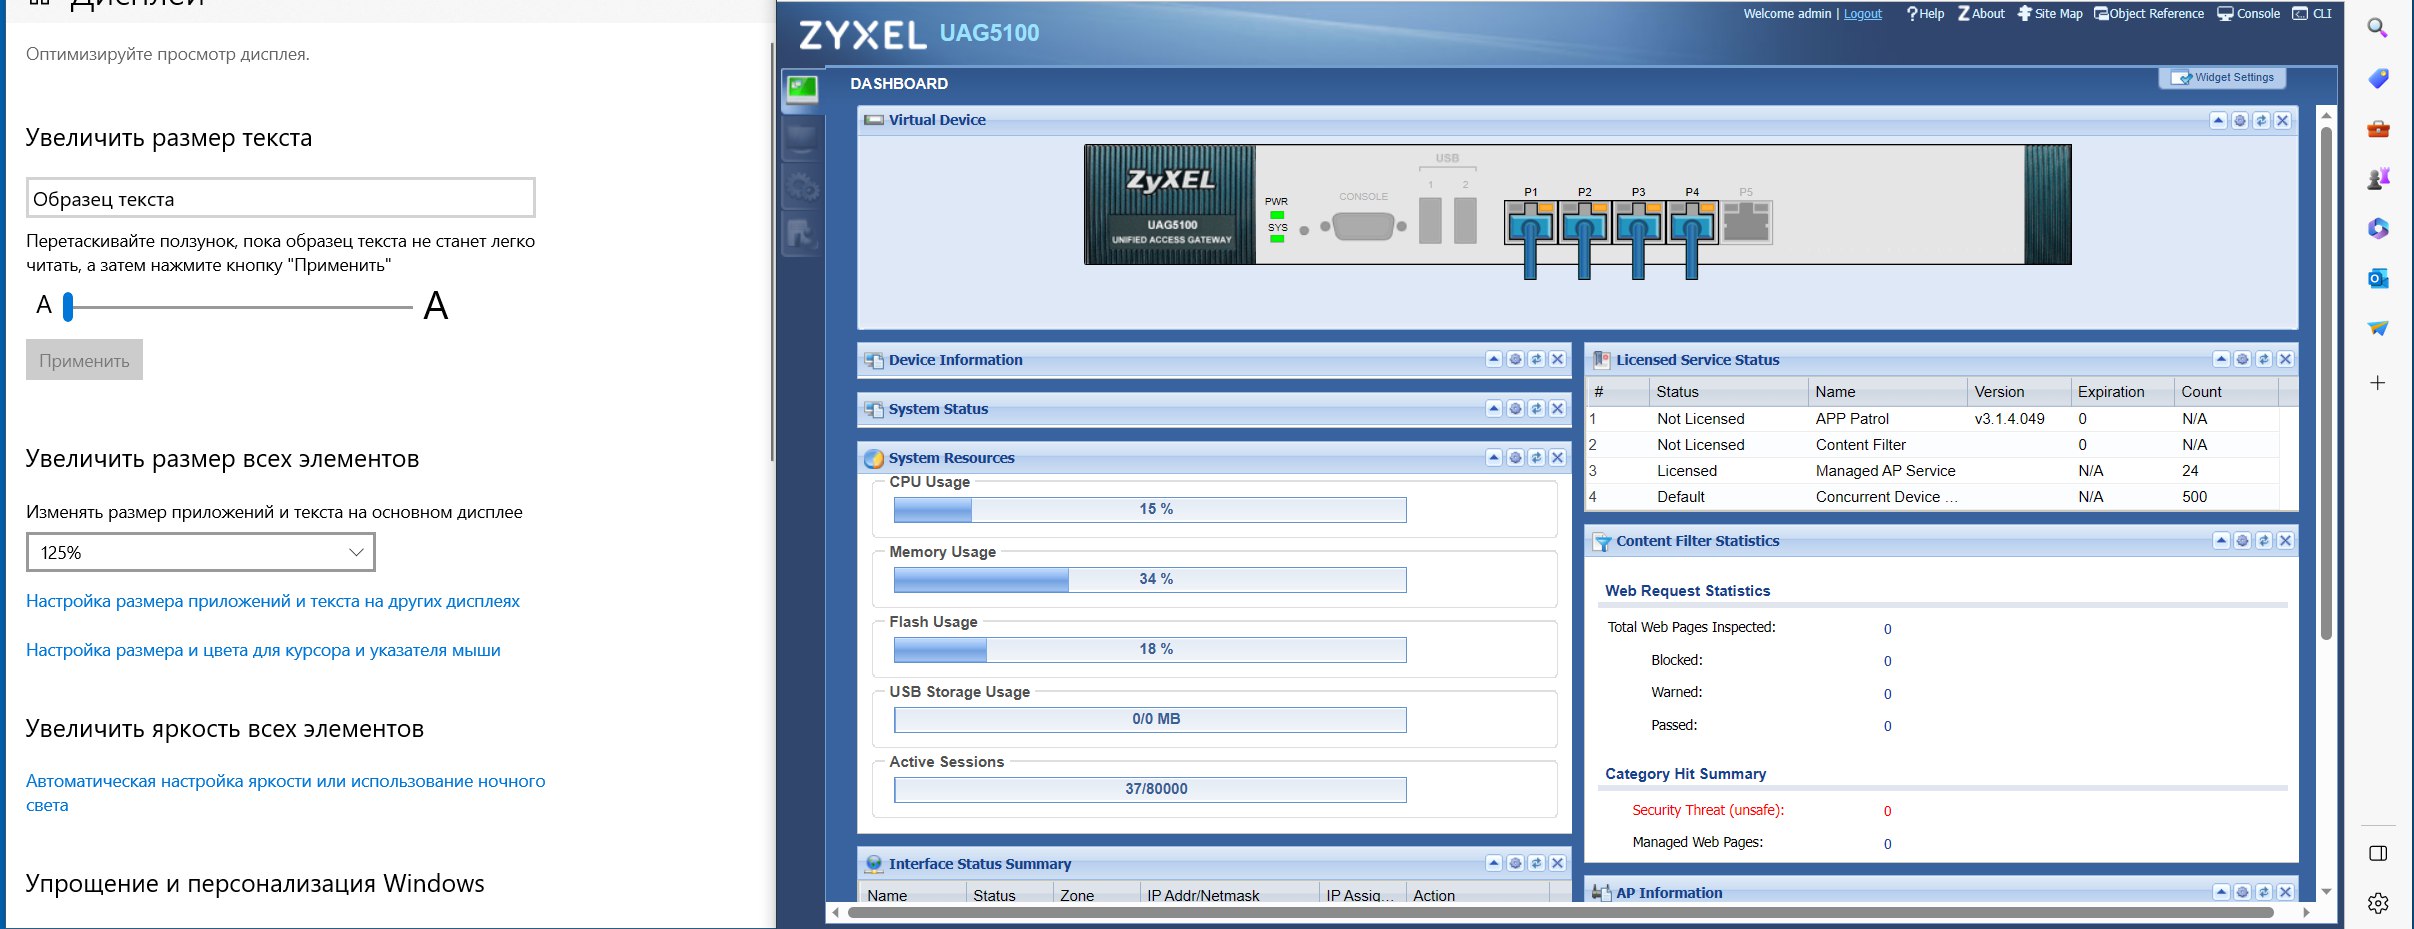Screen dimensions: 2414x929
Task: Open Help in the ZyXEL top menu
Action: [1925, 14]
